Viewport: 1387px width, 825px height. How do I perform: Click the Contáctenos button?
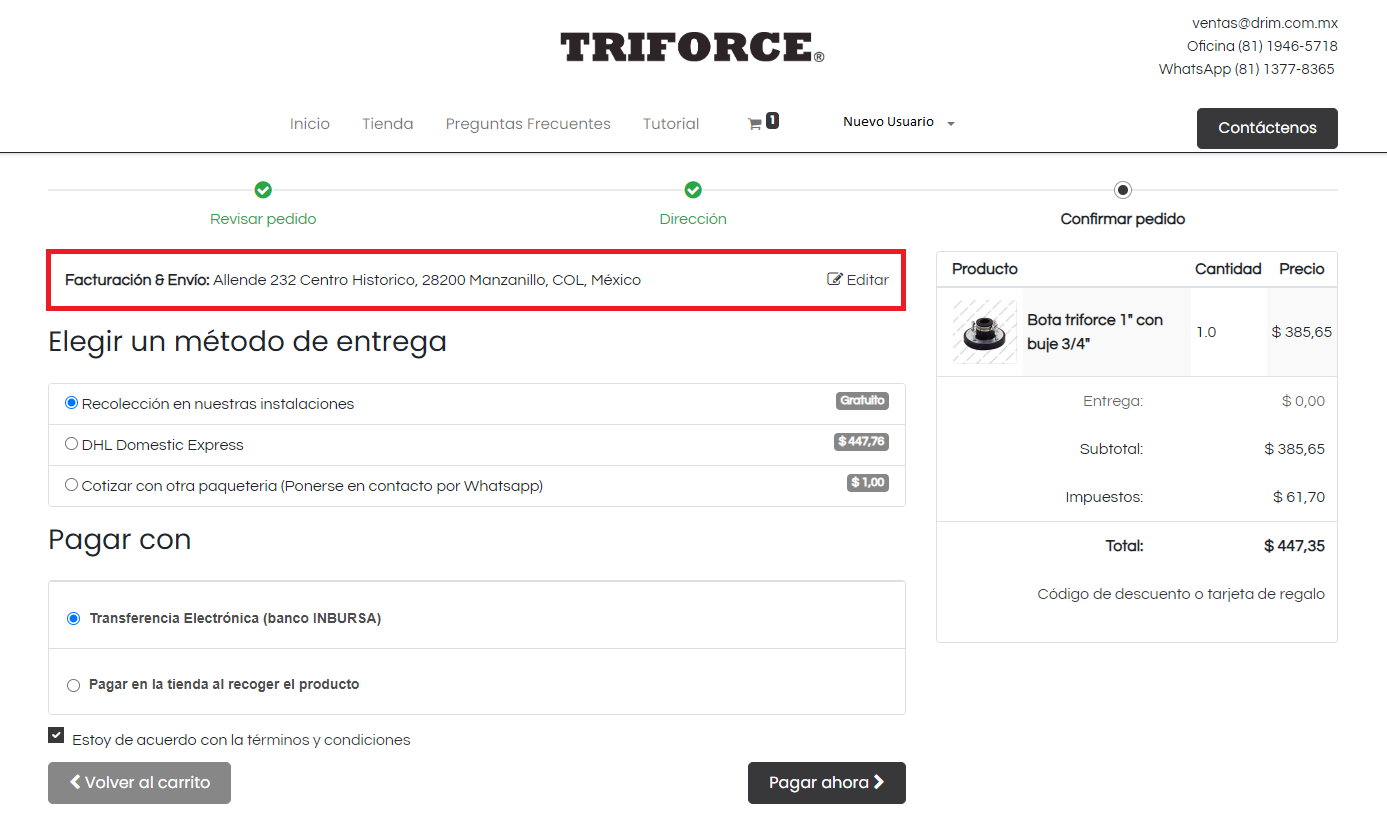pos(1267,128)
